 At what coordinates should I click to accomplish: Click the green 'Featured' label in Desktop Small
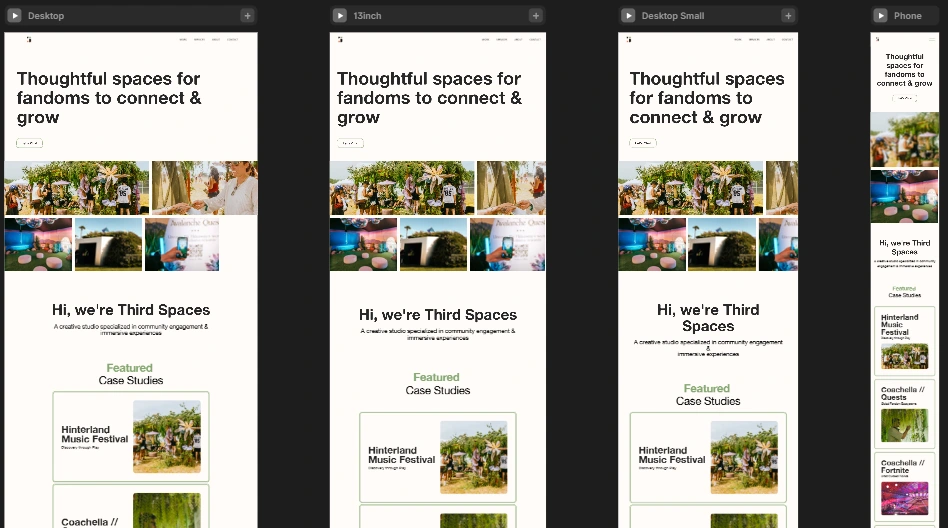pyautogui.click(x=707, y=388)
